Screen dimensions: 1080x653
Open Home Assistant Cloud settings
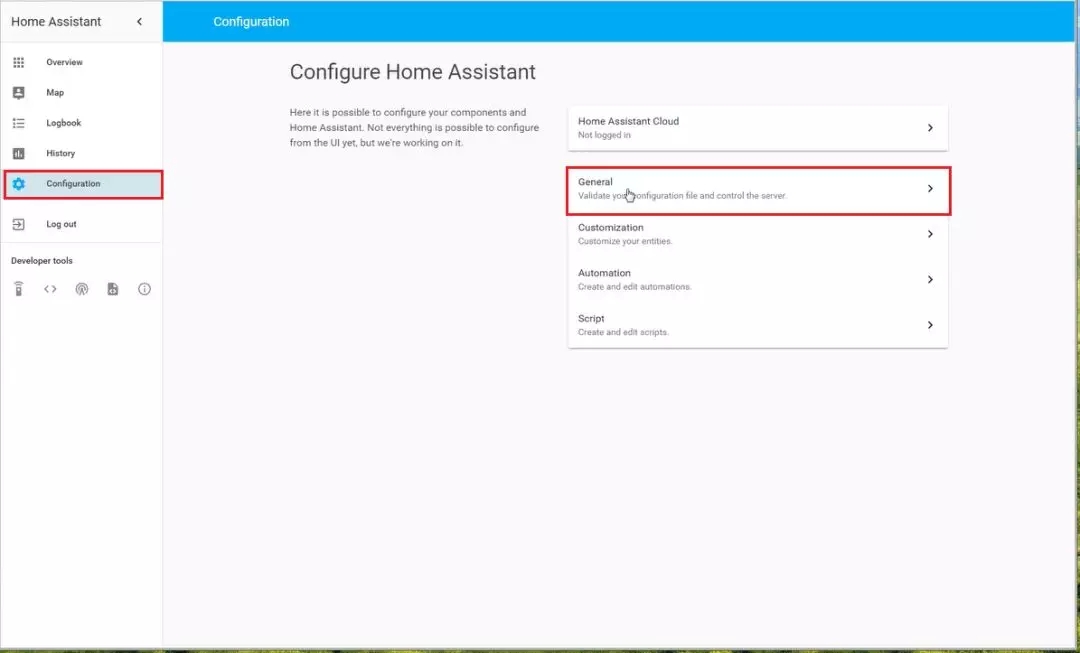click(x=758, y=128)
